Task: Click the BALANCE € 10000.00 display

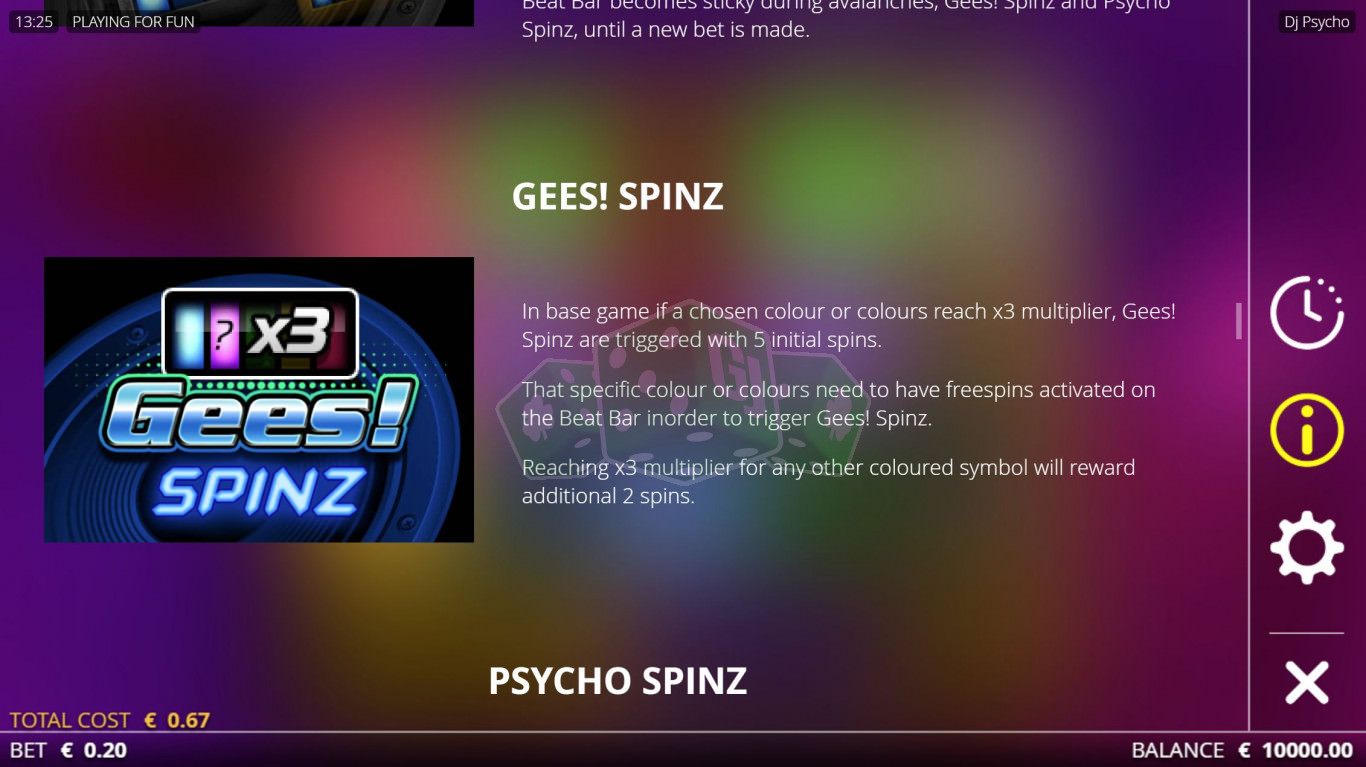Action: click(1242, 750)
